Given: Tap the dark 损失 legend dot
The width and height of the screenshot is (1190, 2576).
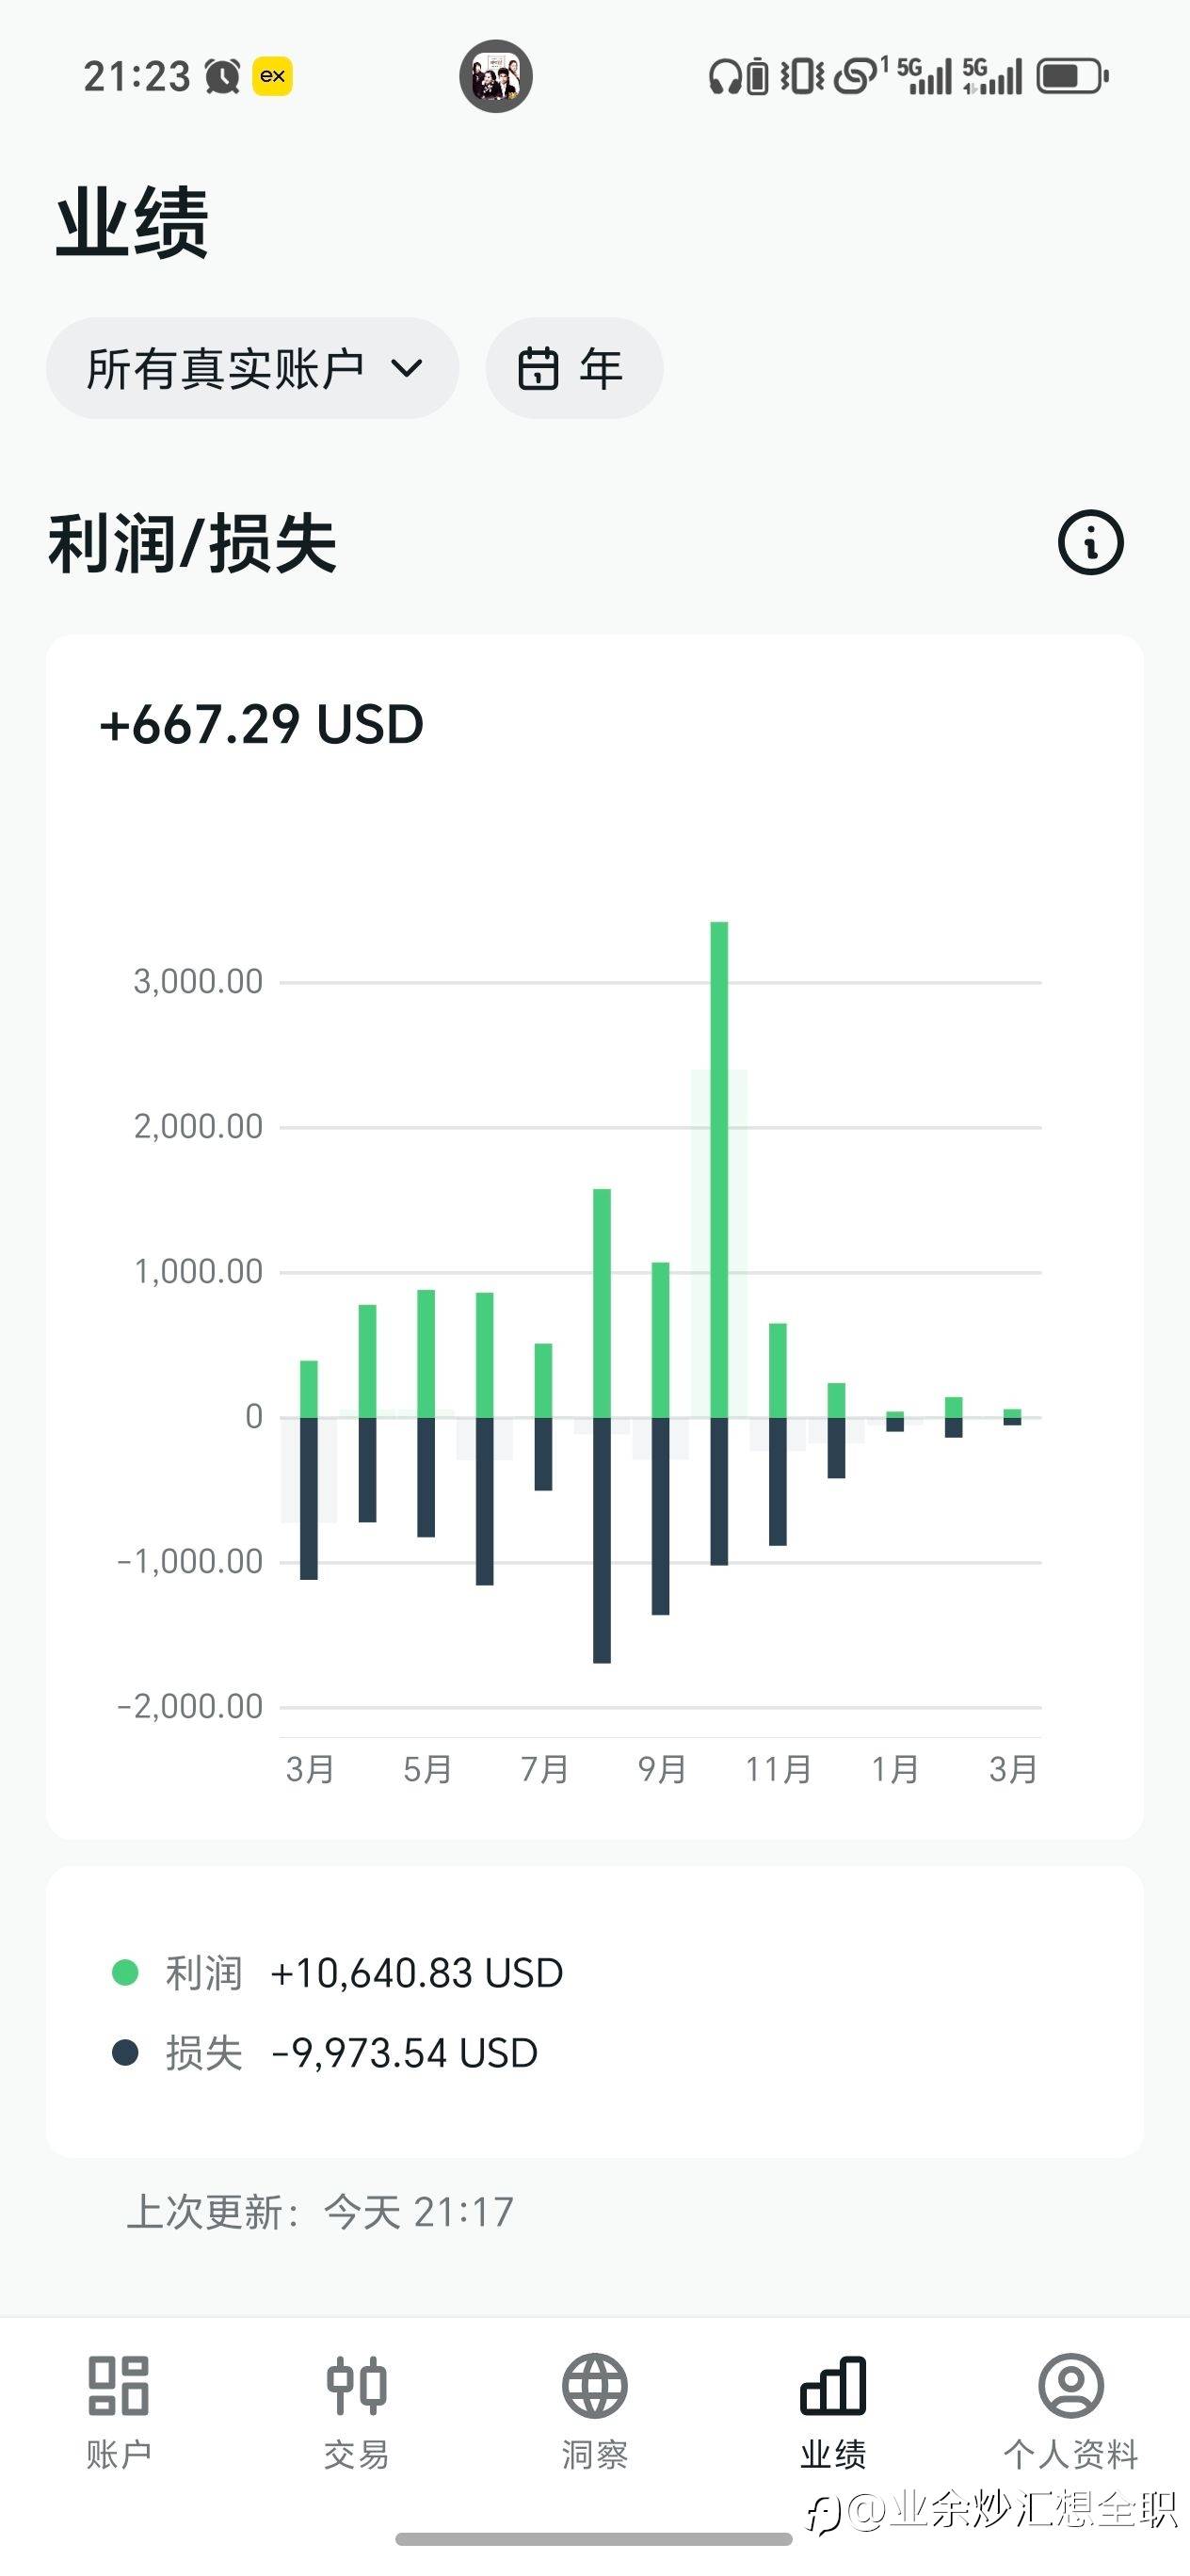Looking at the screenshot, I should 125,2053.
